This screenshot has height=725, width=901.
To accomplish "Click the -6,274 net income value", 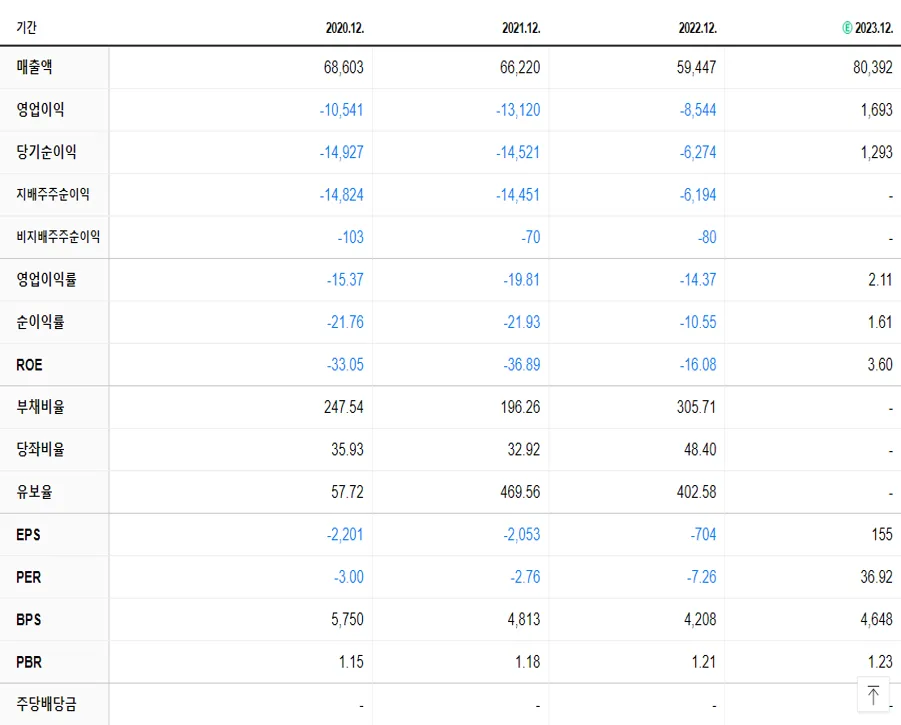I will click(698, 153).
